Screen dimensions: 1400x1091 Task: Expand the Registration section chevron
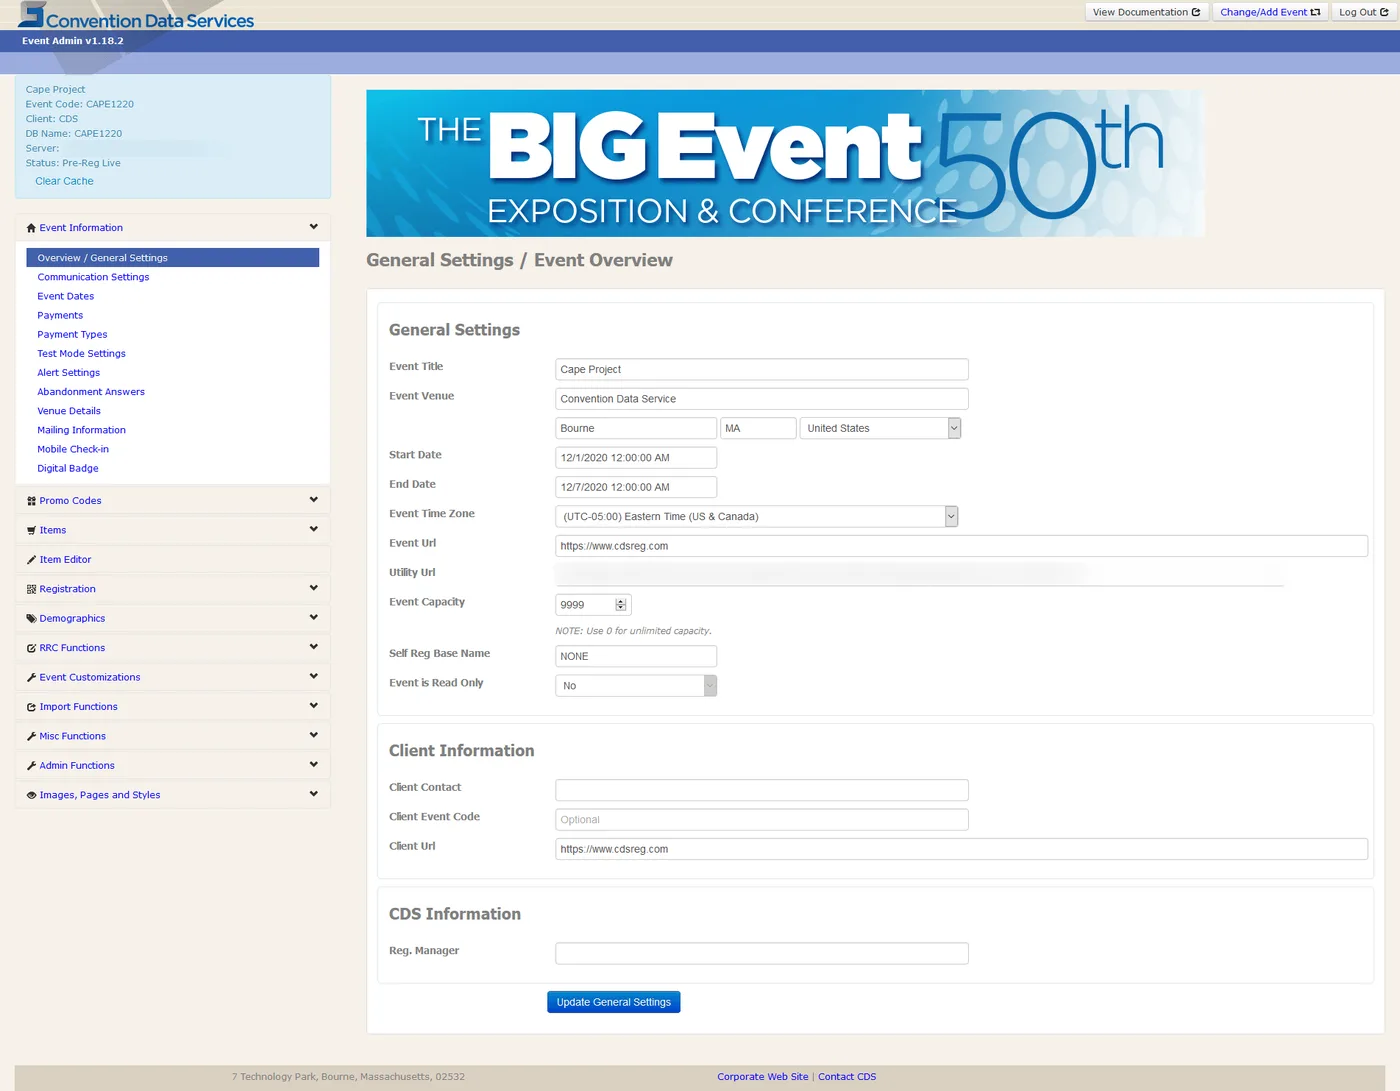tap(313, 588)
